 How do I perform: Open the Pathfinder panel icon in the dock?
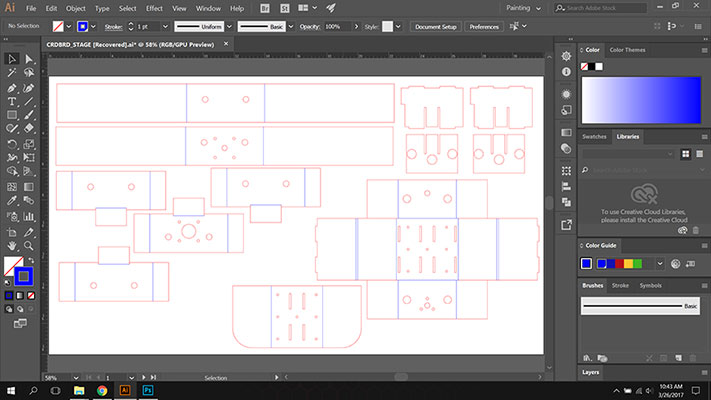tap(566, 202)
